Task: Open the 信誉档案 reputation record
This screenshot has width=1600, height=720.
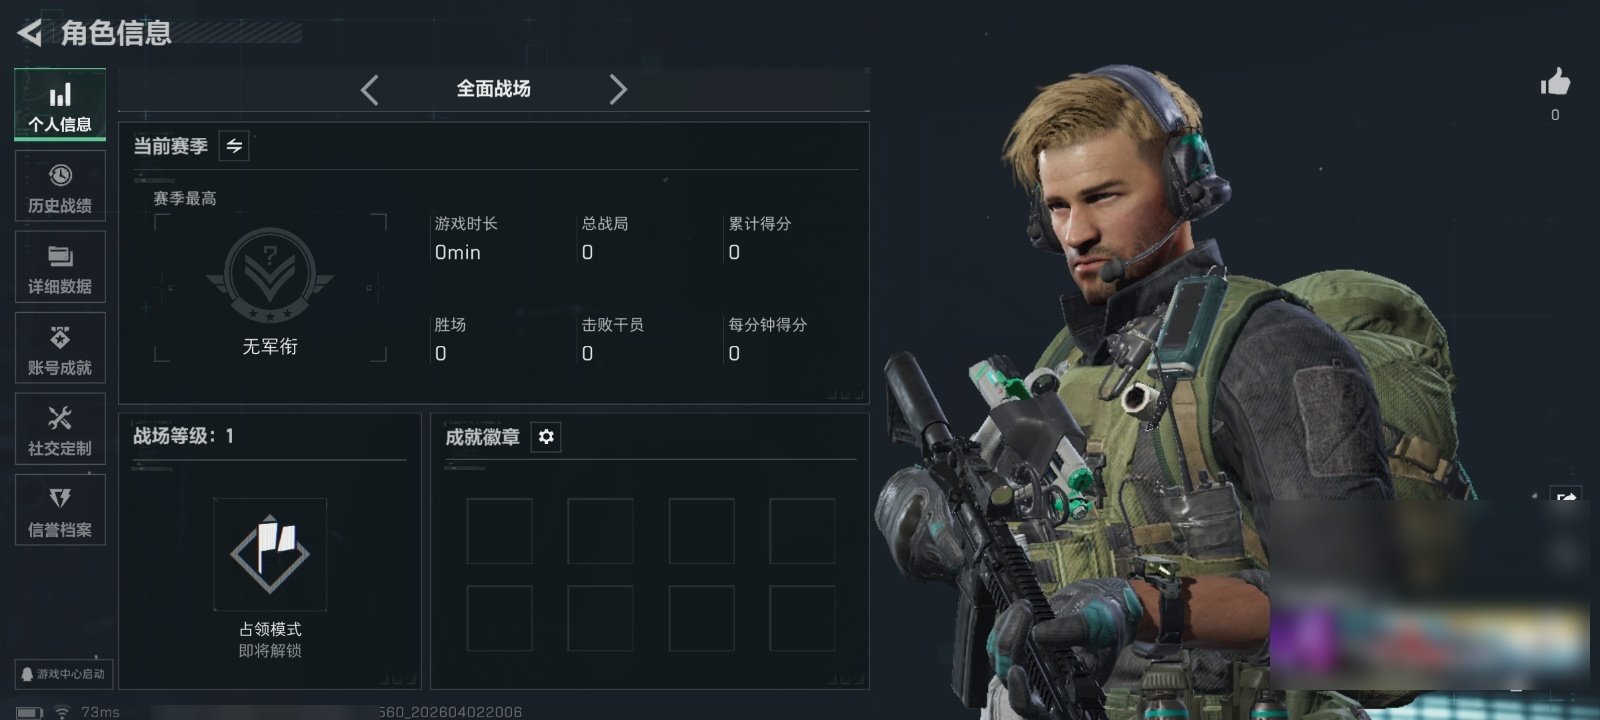Action: click(60, 510)
